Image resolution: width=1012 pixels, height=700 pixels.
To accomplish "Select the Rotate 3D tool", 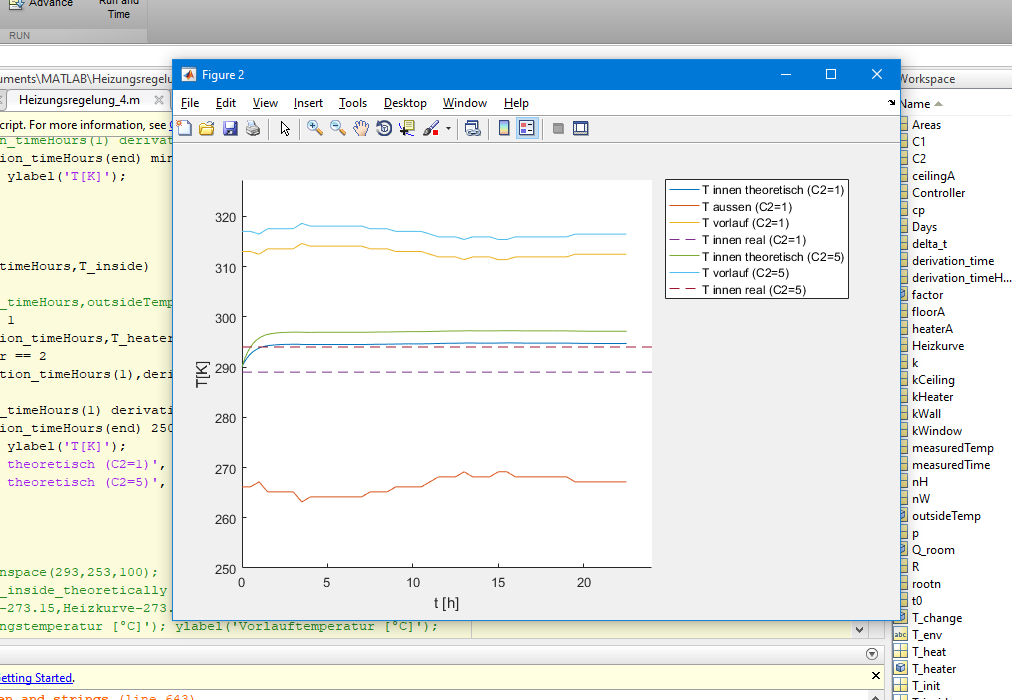I will coord(384,128).
